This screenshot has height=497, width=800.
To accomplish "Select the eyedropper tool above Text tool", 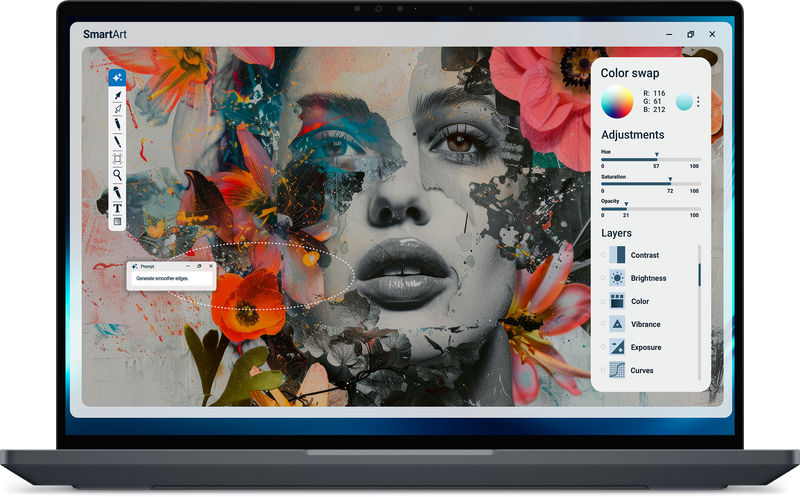I will (x=117, y=192).
